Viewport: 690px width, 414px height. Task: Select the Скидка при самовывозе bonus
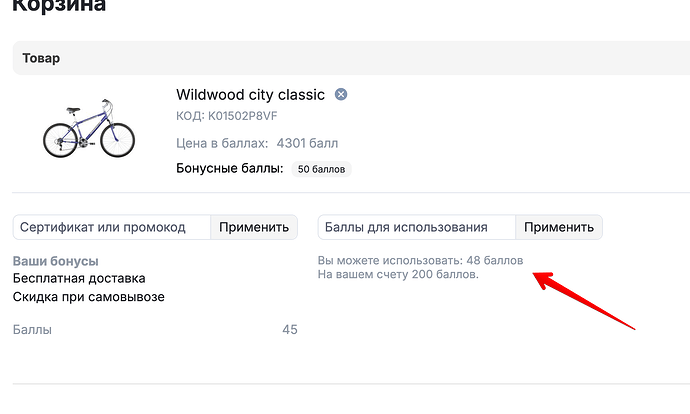[x=88, y=297]
